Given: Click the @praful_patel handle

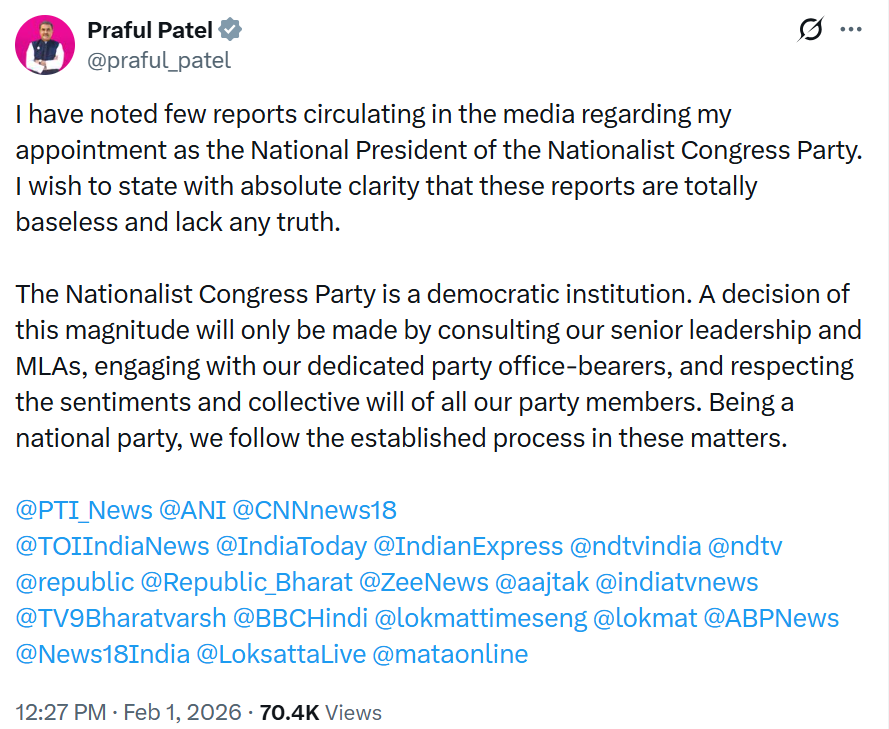Looking at the screenshot, I should click(x=159, y=60).
